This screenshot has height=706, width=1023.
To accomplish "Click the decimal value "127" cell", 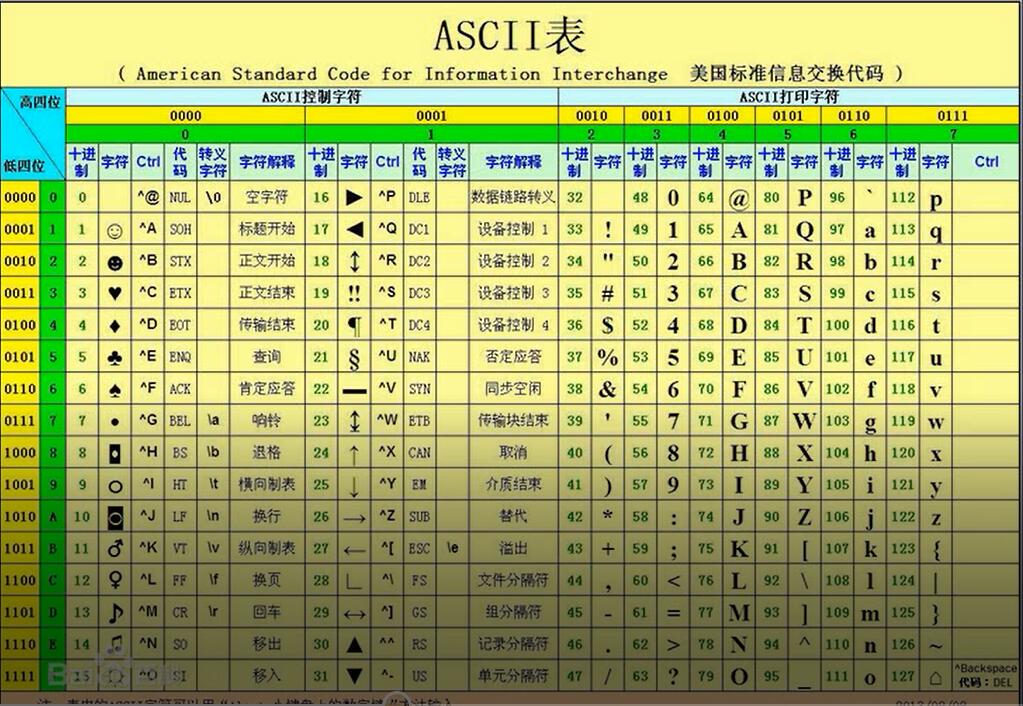I will (903, 677).
